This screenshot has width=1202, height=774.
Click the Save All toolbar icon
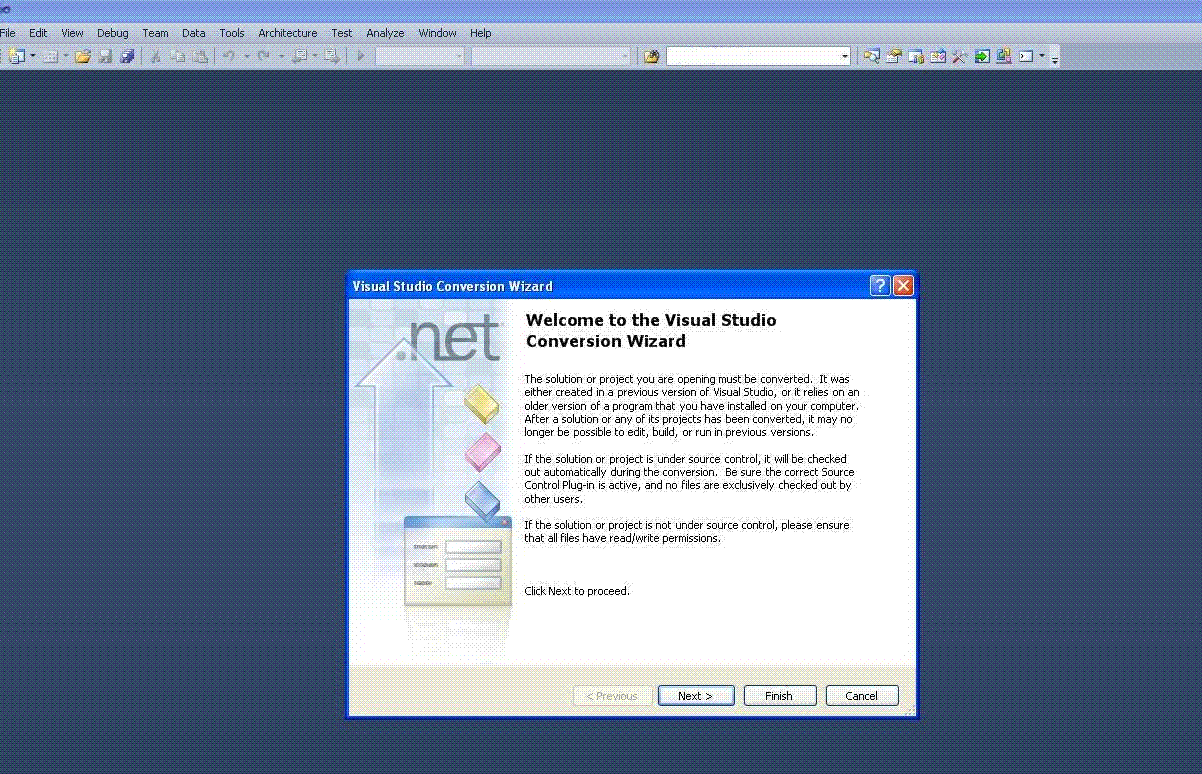tap(127, 56)
